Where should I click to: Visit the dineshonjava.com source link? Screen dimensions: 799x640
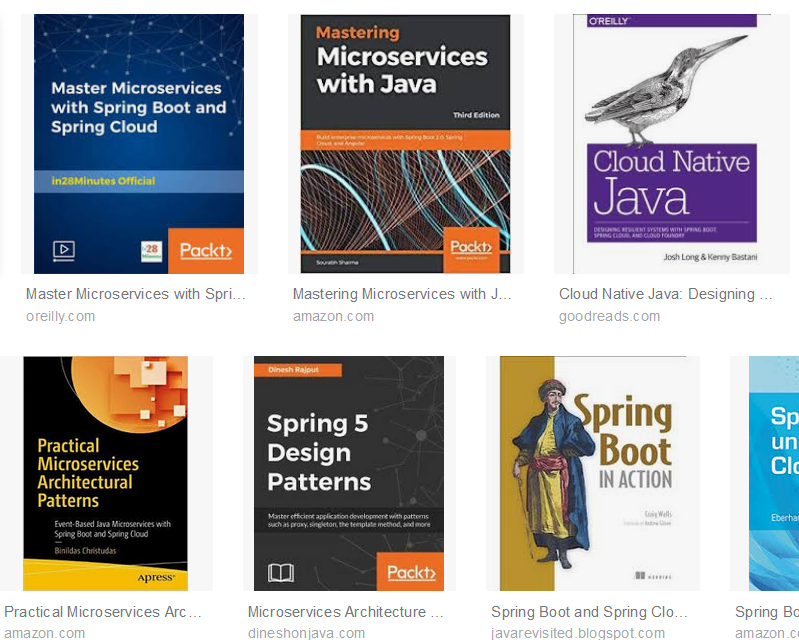306,633
